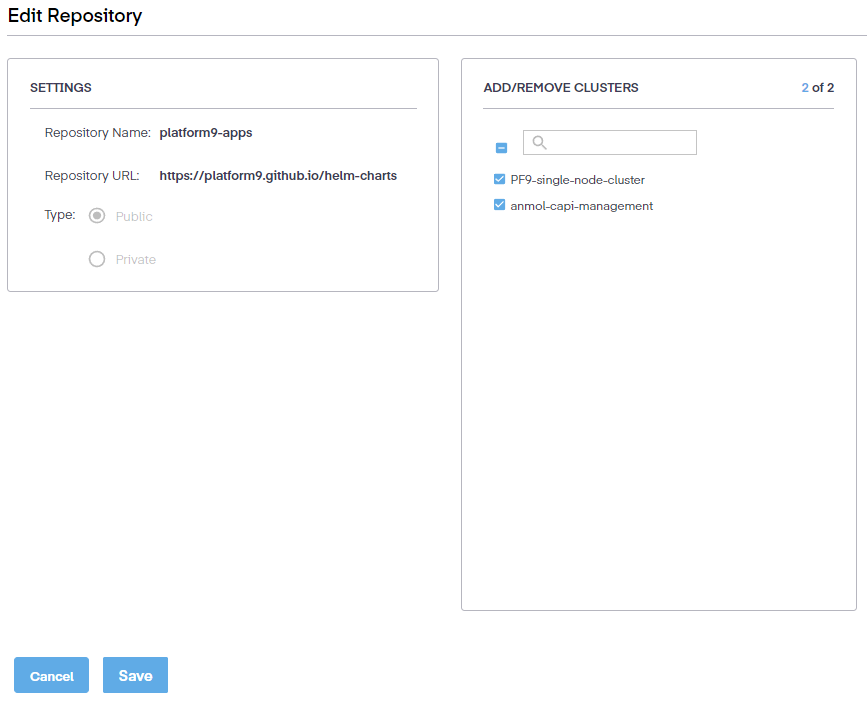Click the anmol-capi-management label text

click(x=581, y=206)
